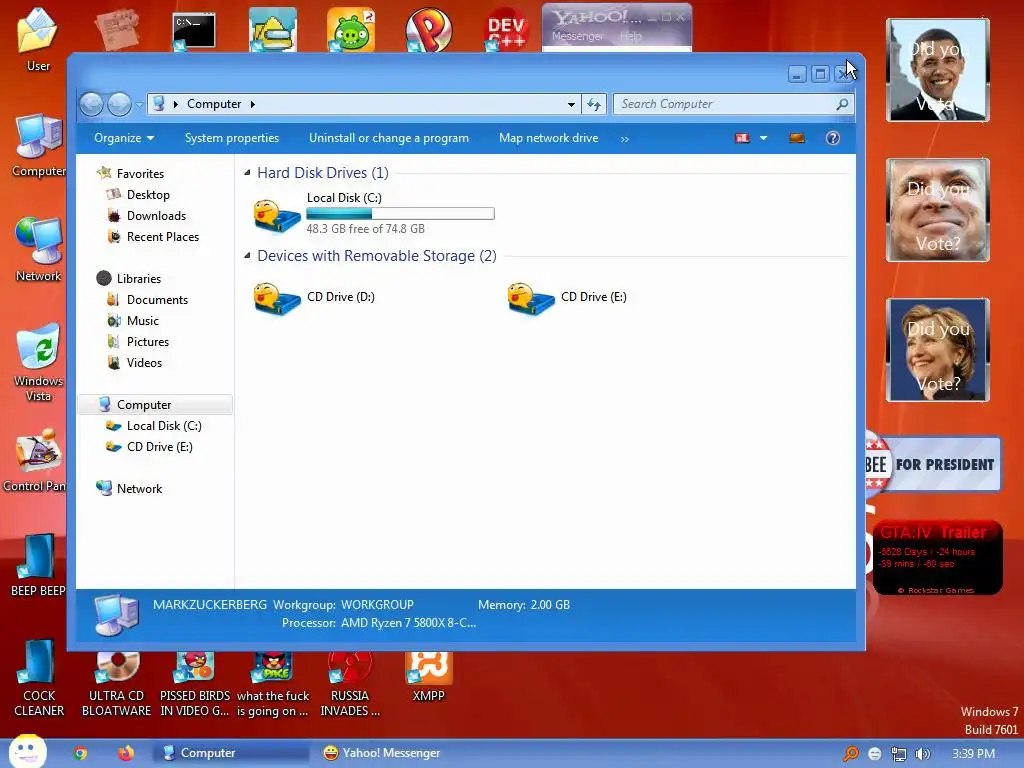
Task: Open the User folder desktop icon
Action: (38, 39)
